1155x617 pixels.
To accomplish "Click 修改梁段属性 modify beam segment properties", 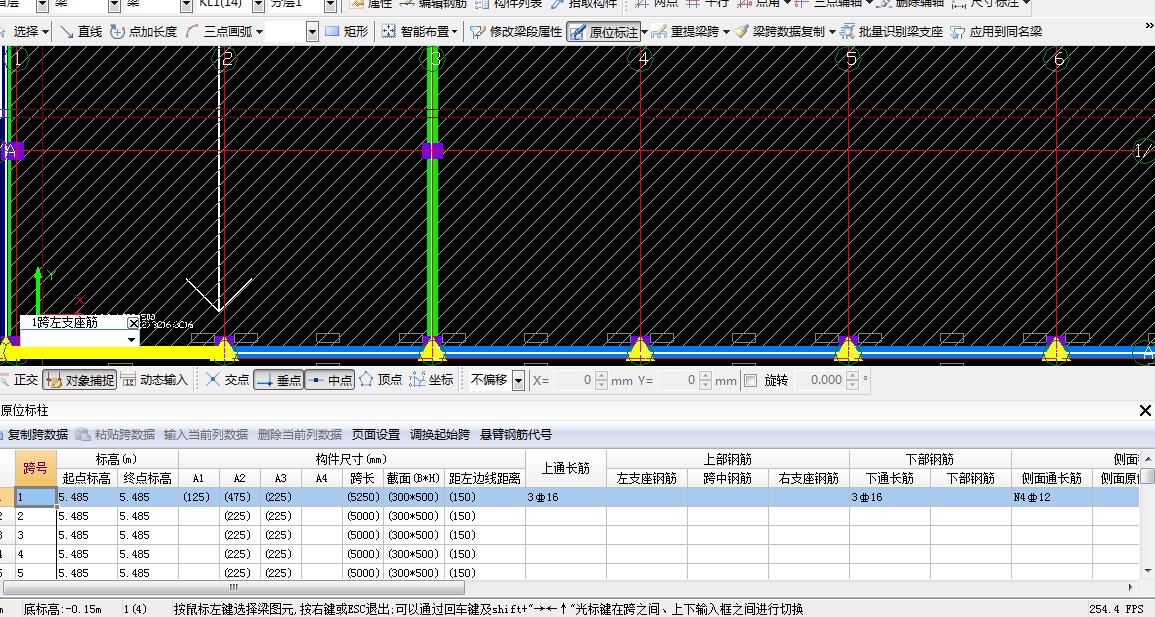I will 516,32.
